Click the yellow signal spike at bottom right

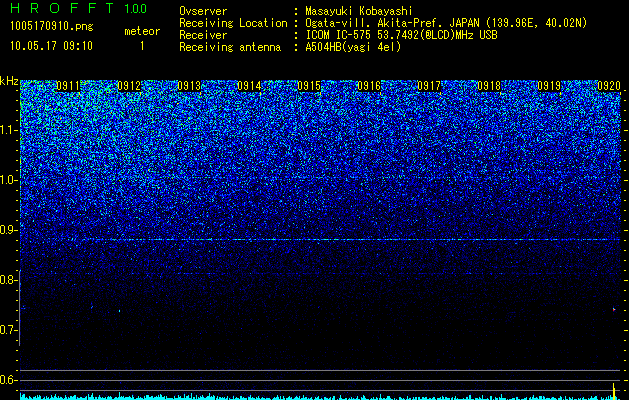(x=613, y=391)
